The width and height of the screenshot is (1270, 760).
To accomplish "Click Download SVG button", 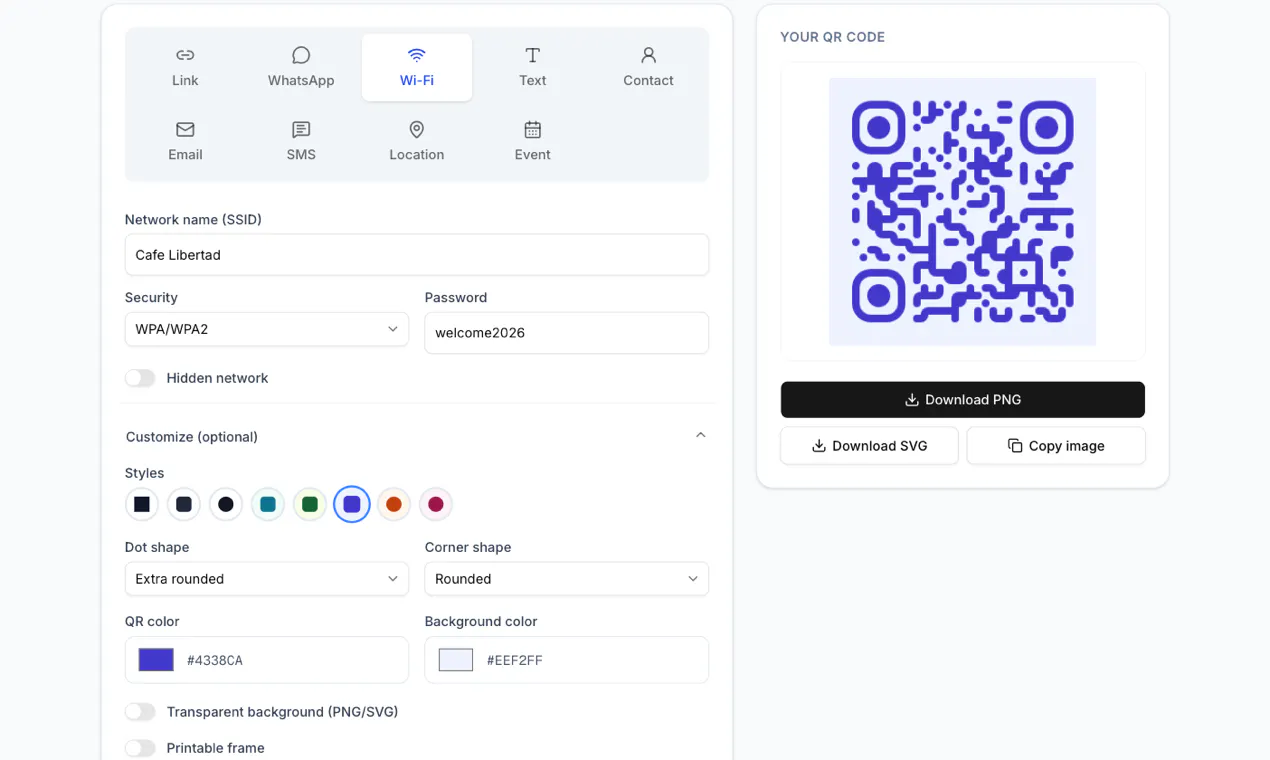I will point(870,446).
